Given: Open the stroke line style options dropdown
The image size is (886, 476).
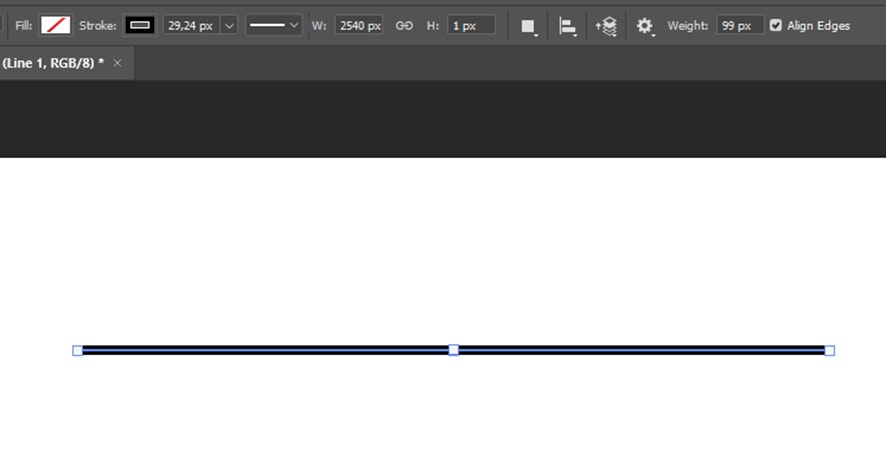Looking at the screenshot, I should [x=273, y=25].
